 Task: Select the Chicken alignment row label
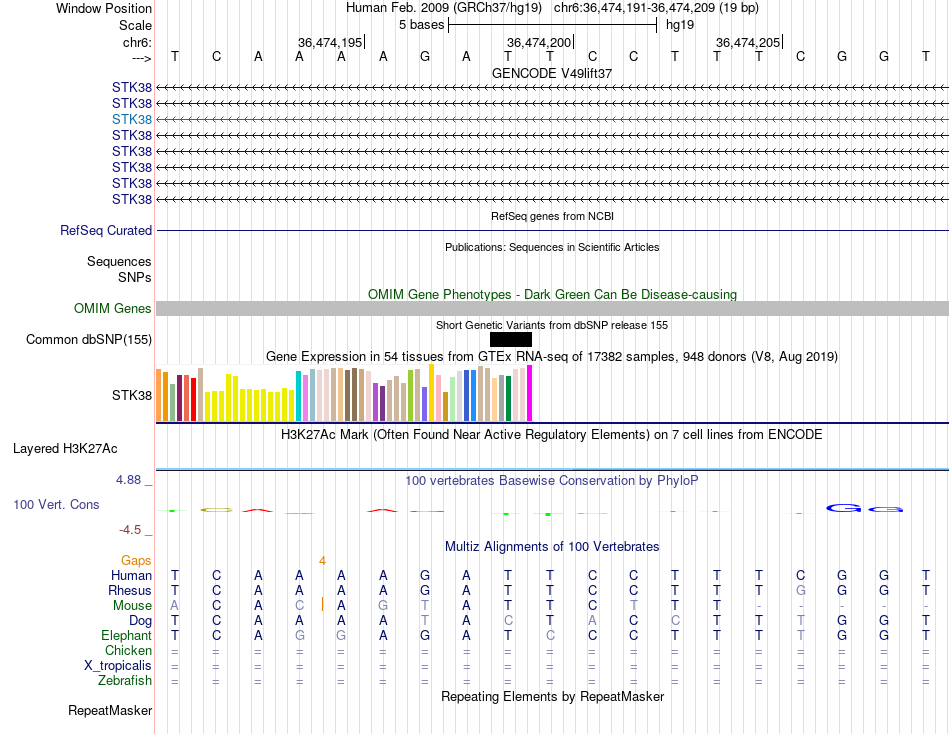point(128,650)
